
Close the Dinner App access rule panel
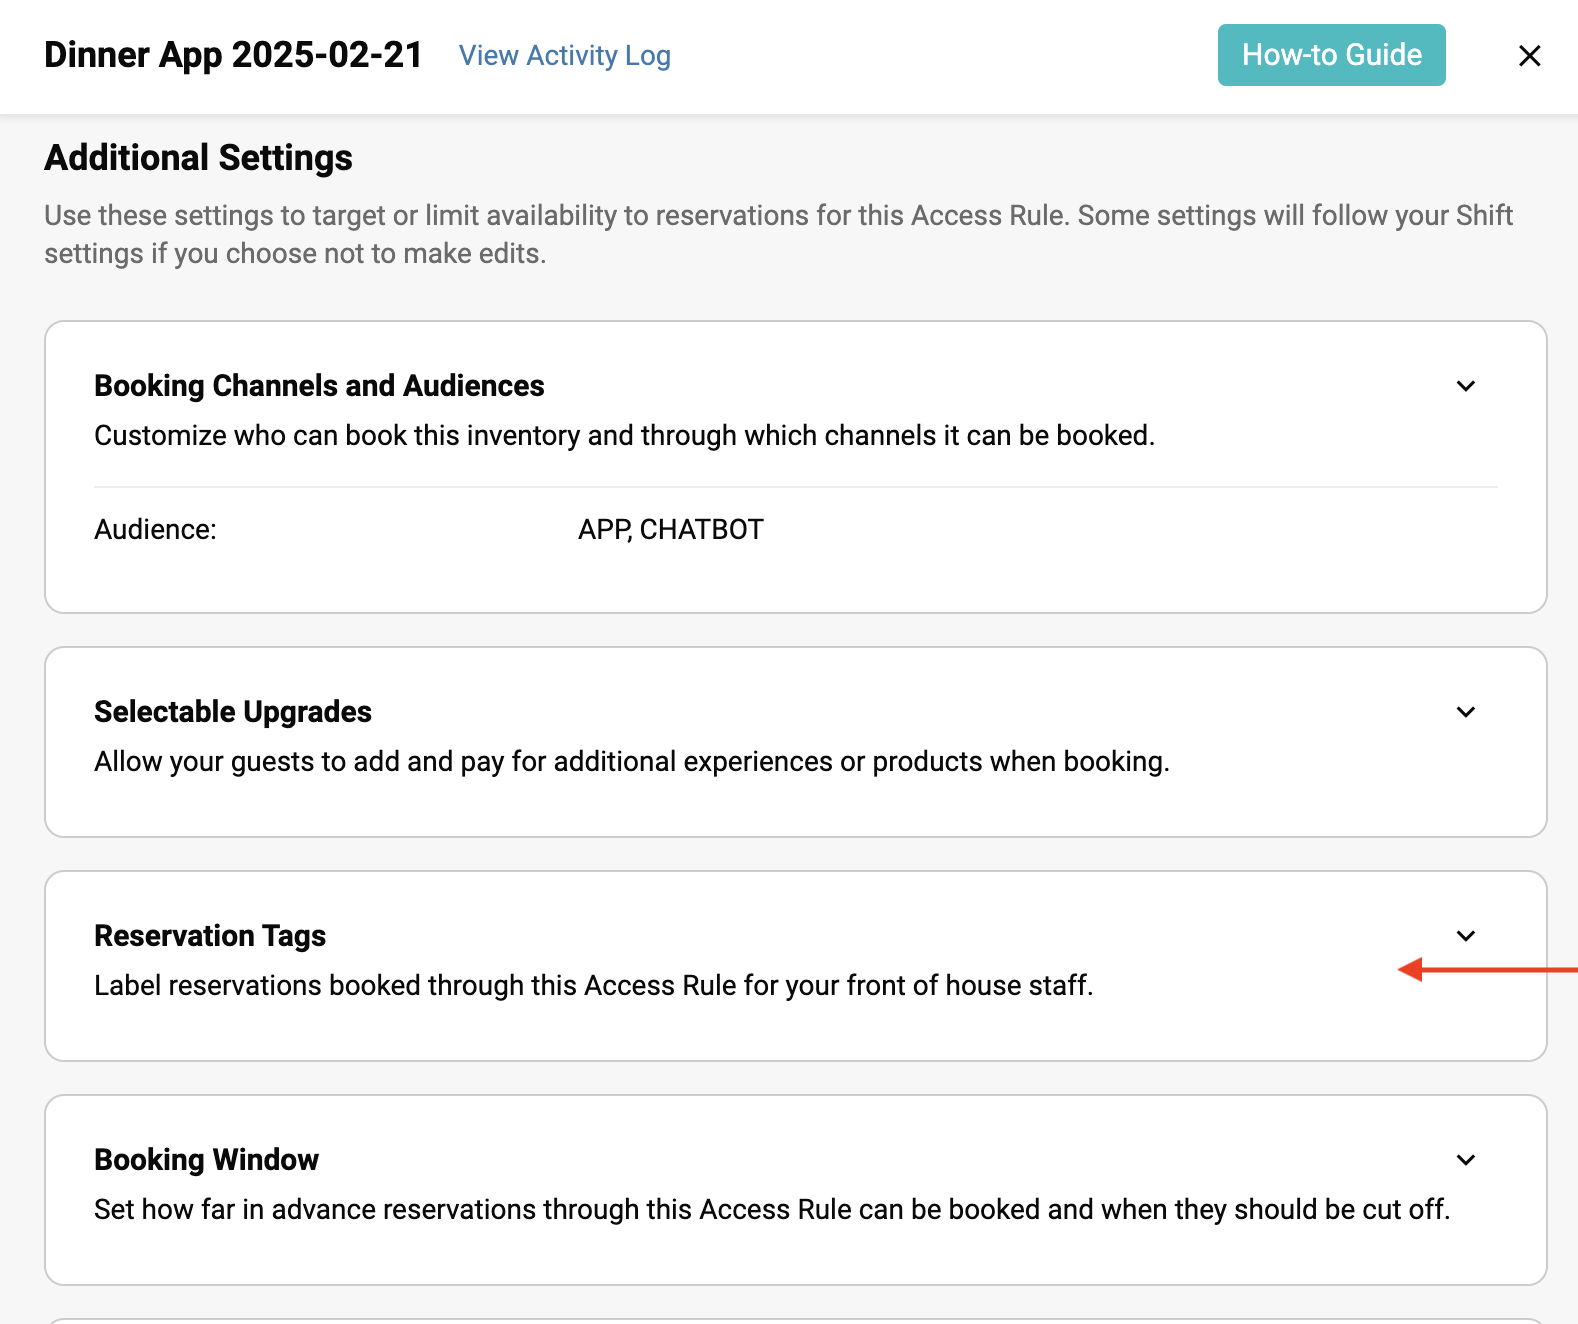[x=1529, y=56]
